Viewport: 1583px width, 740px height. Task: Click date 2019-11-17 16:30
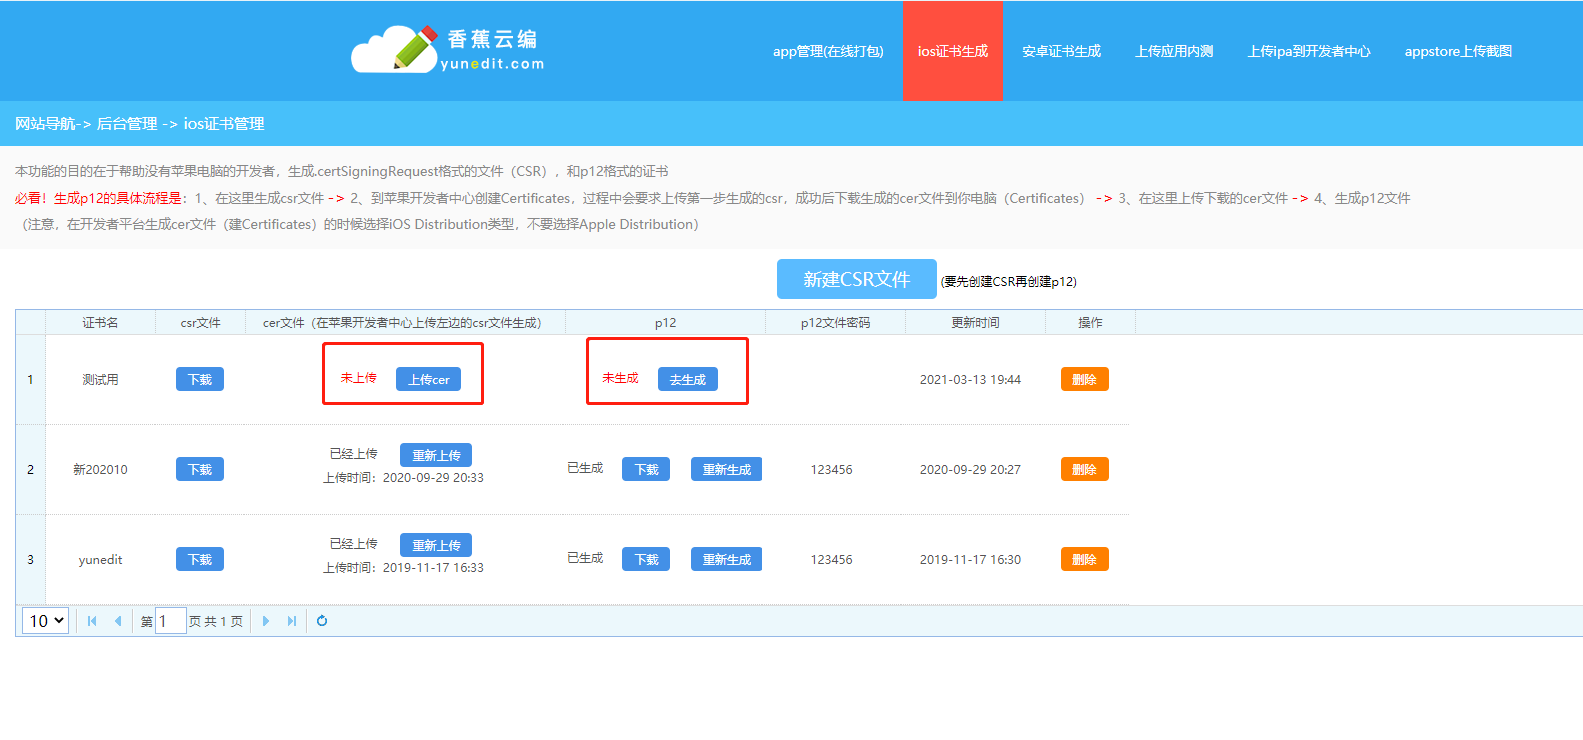pos(970,559)
